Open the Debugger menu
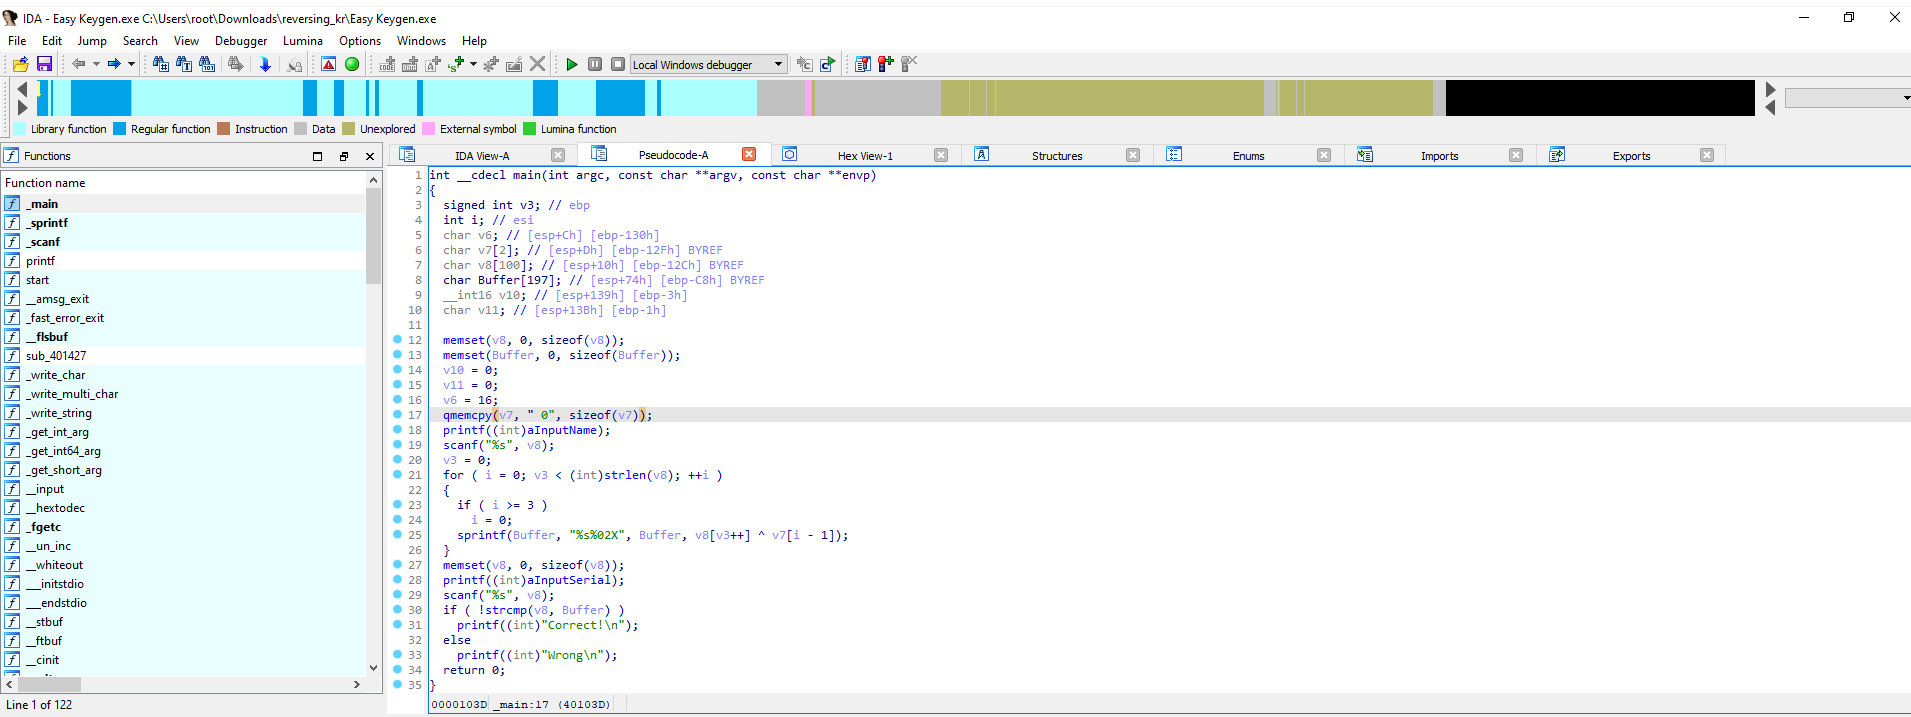 [x=241, y=41]
